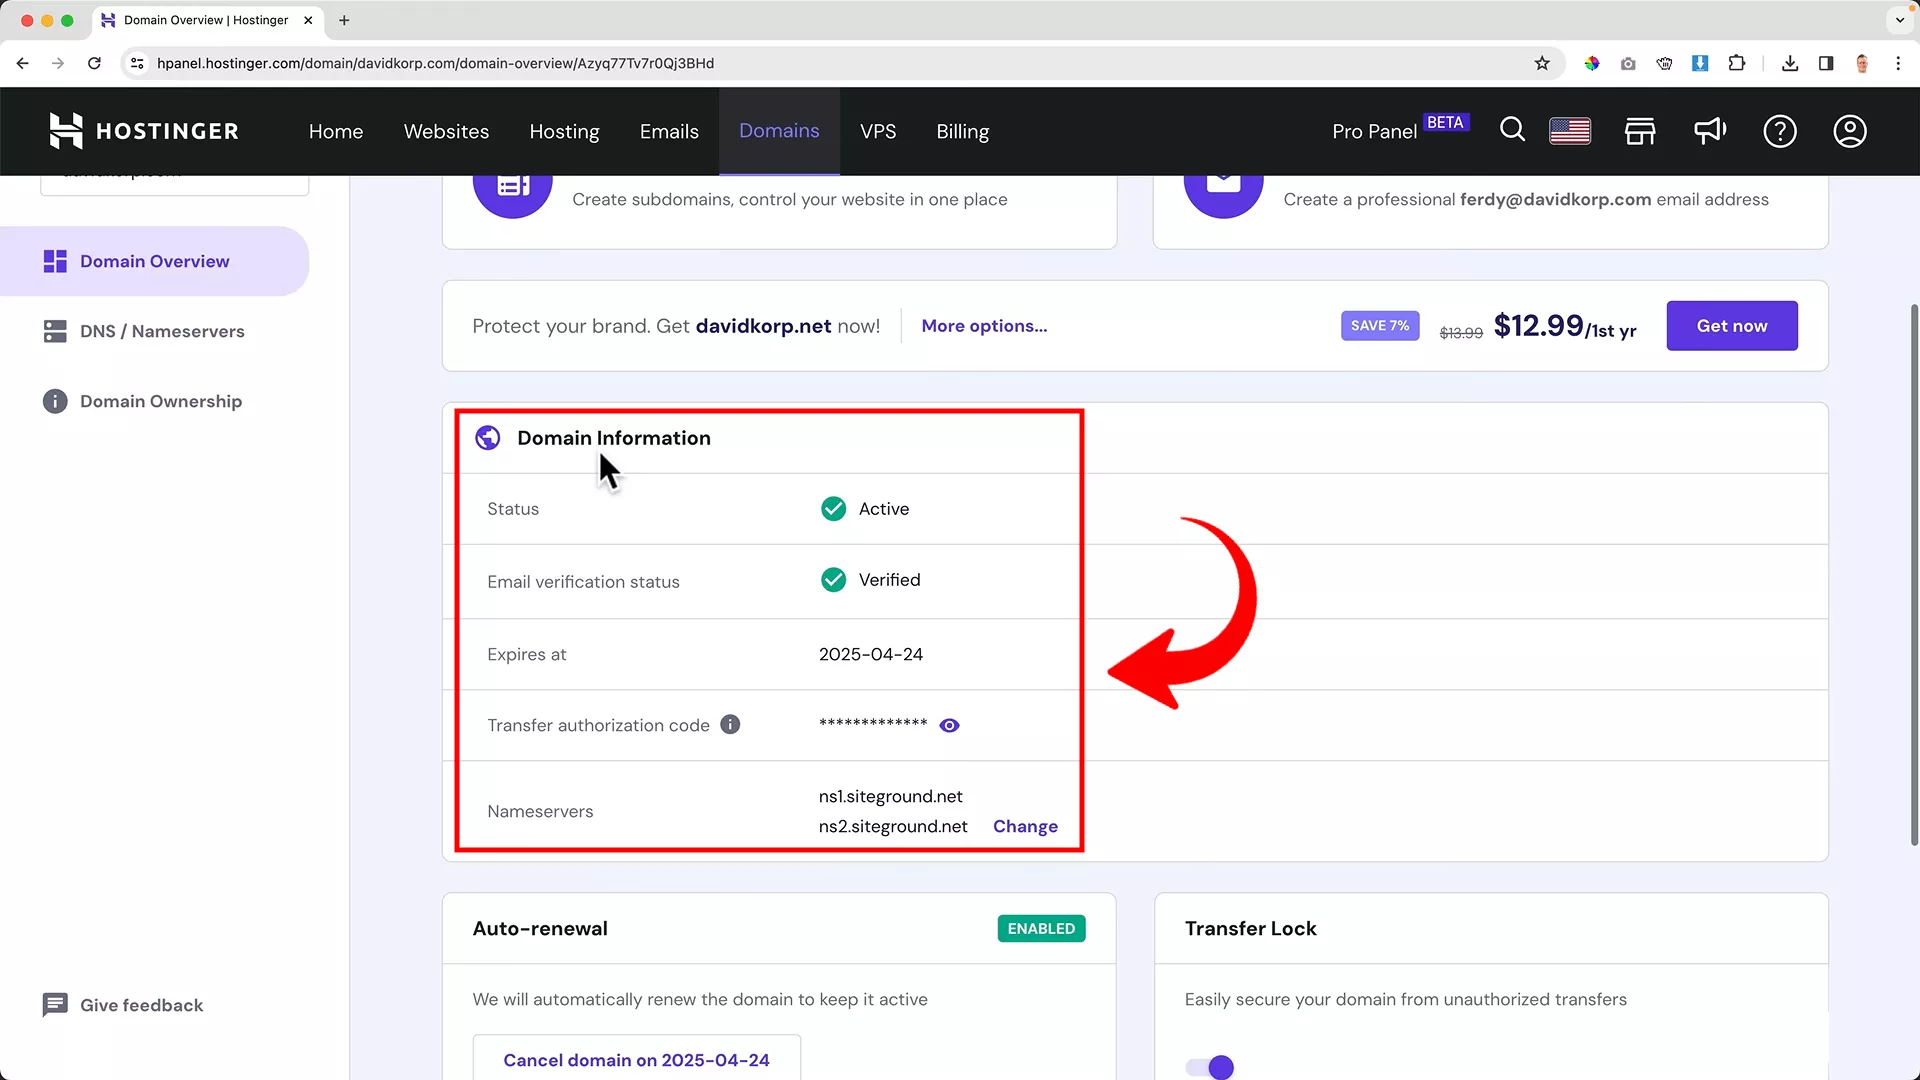Viewport: 1920px width, 1080px height.
Task: Click the page vertical scrollbar
Action: coord(1914,575)
